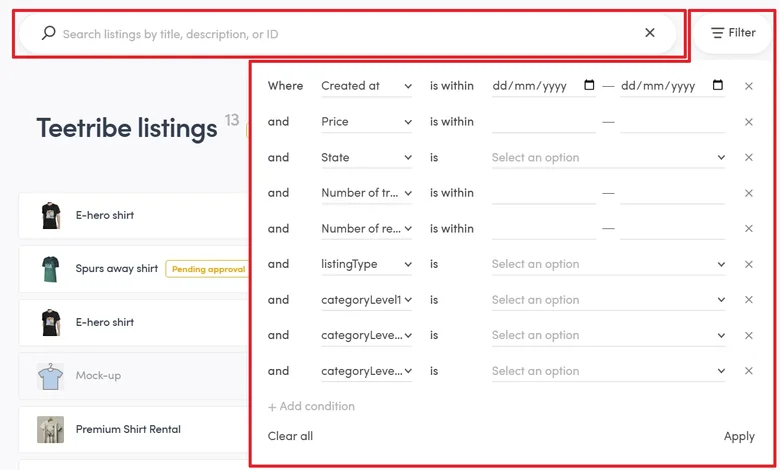Viewport: 780px width, 470px height.
Task: Remove the categoryLevel1 condition
Action: coord(749,299)
